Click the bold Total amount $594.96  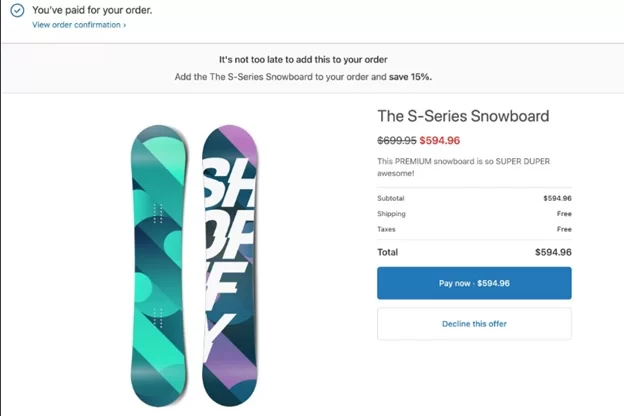(553, 253)
